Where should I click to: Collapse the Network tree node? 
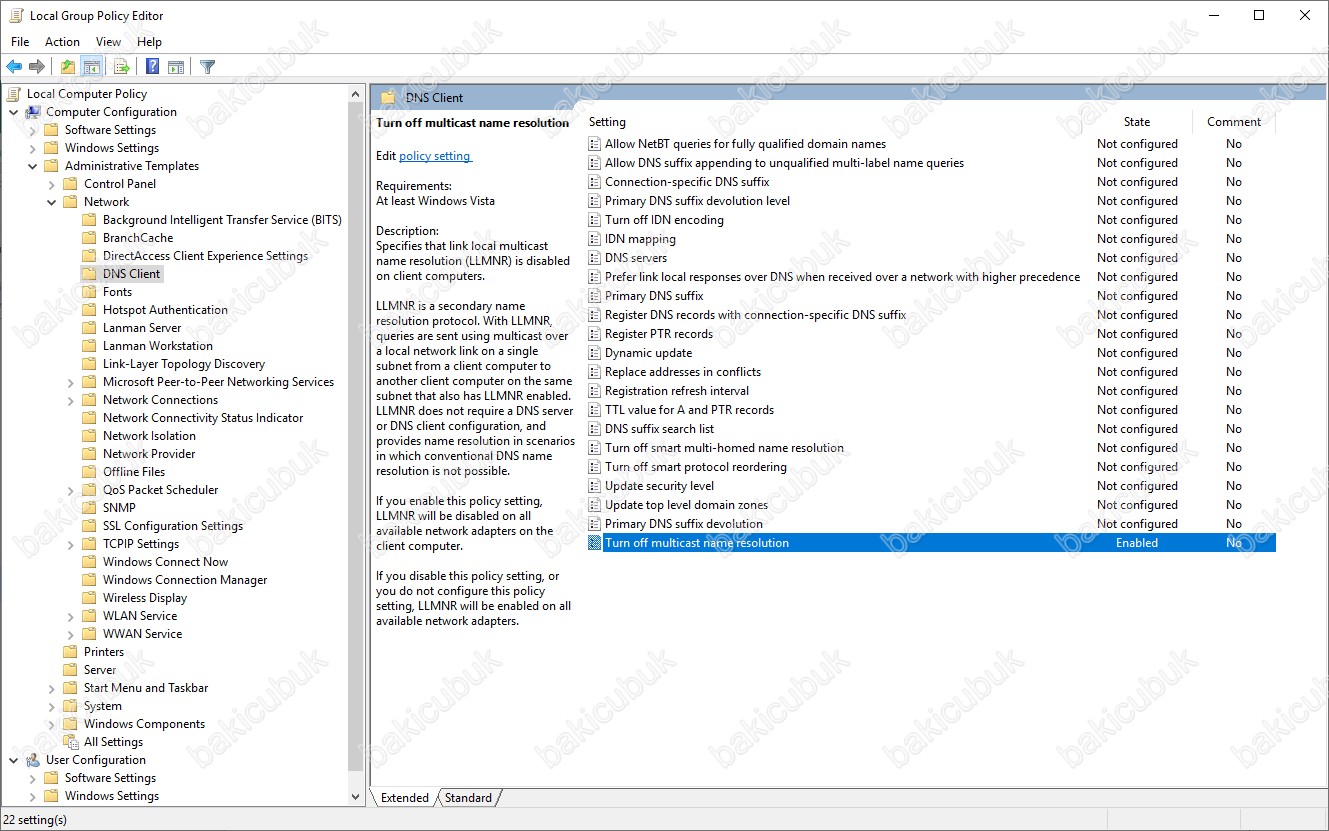coord(52,202)
